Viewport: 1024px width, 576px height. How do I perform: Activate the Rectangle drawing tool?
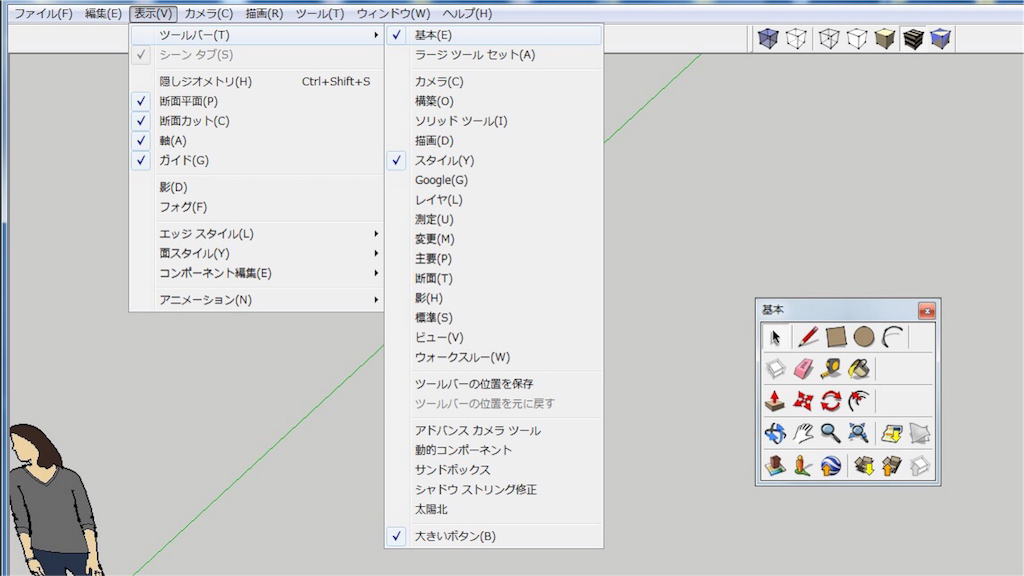tap(834, 337)
